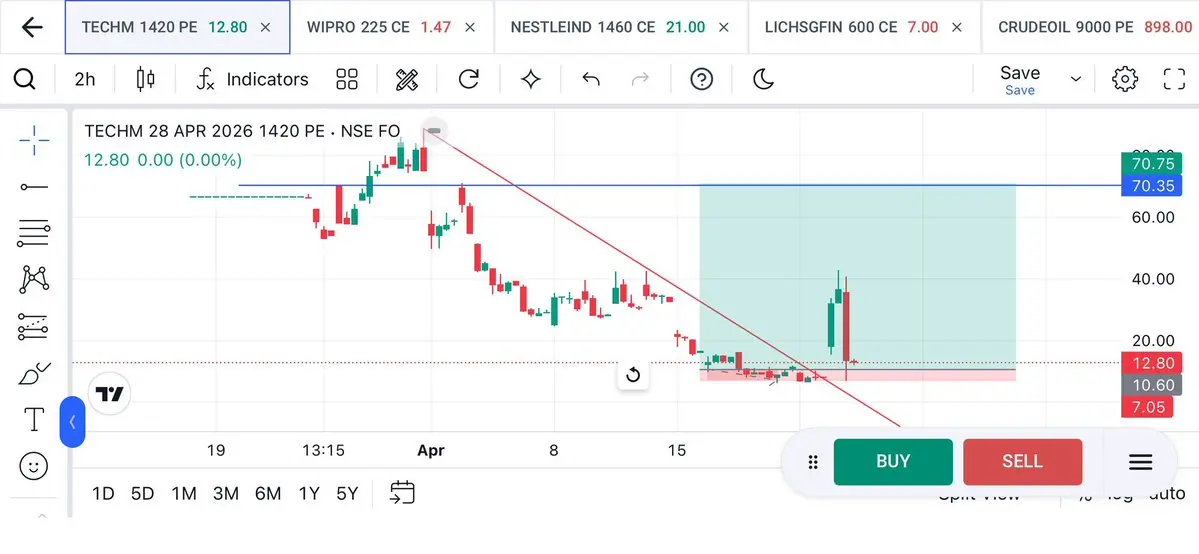Go back with the arrow icon
Screen dimensions: 1199x554
[x=32, y=28]
